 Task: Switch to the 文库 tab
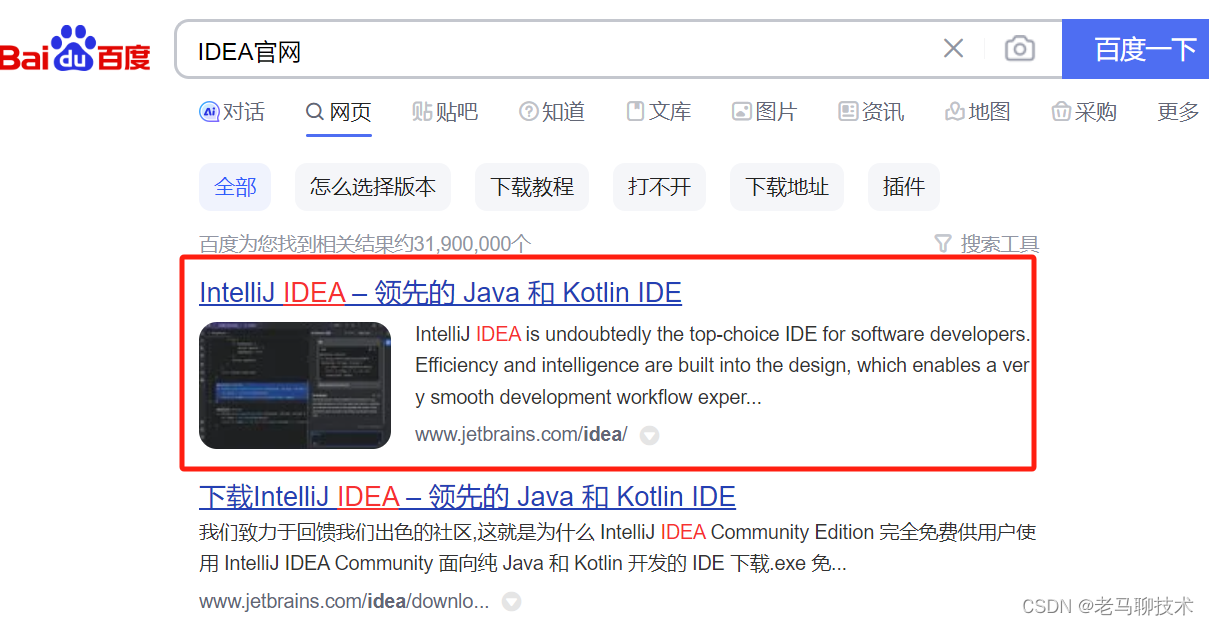(x=659, y=112)
